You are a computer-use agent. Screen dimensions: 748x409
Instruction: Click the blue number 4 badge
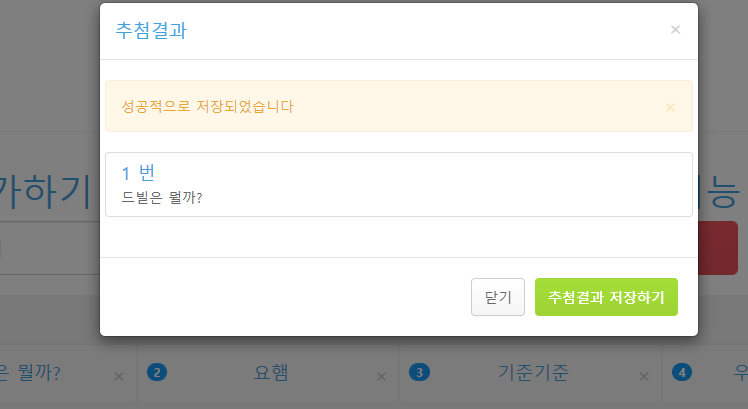pyautogui.click(x=682, y=372)
